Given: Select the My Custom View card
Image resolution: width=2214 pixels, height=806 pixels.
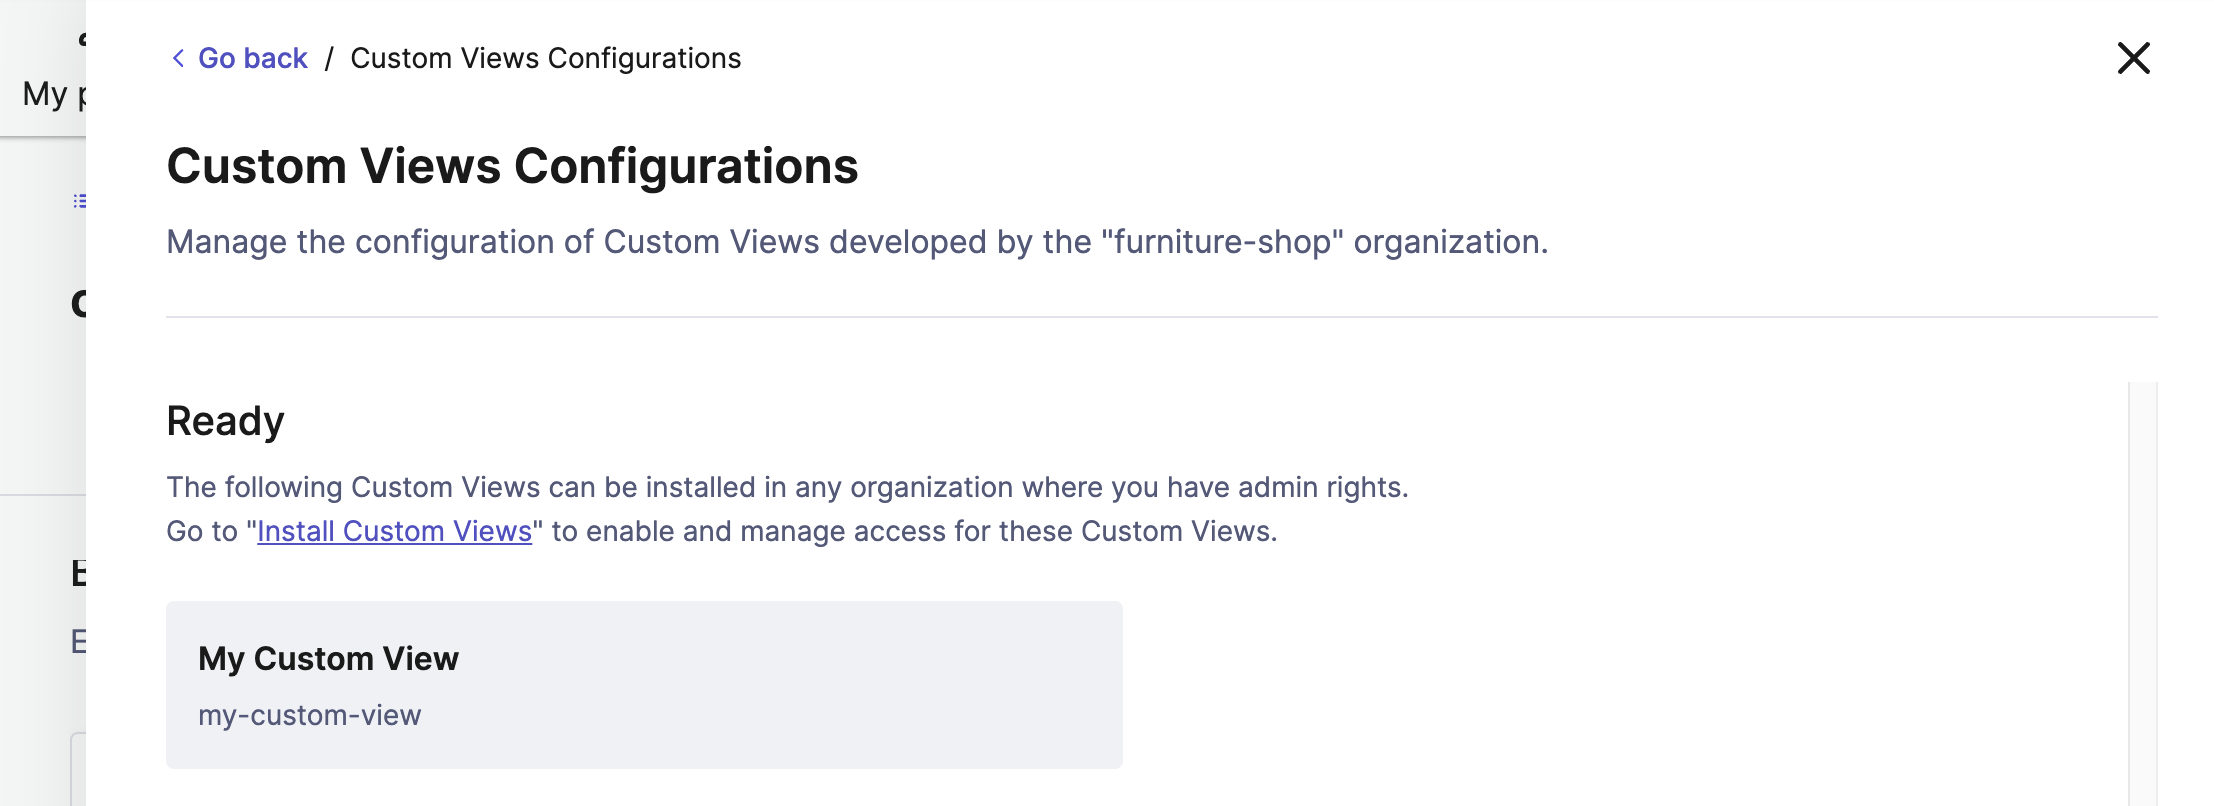Looking at the screenshot, I should tap(644, 685).
